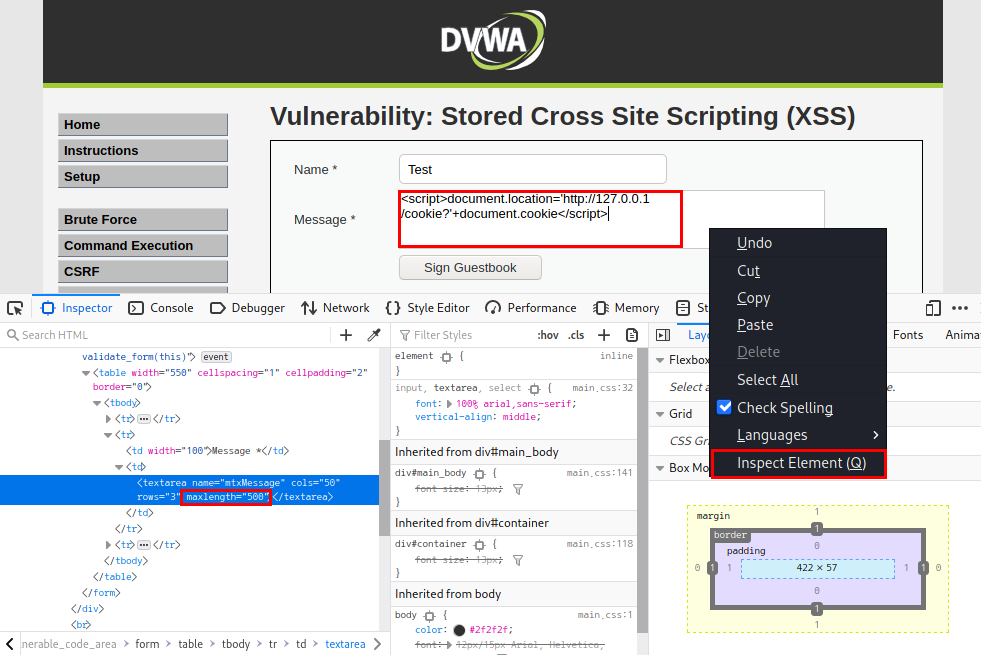Click the #2f2f2f color swatch
Image resolution: width=981 pixels, height=655 pixels.
(x=459, y=630)
